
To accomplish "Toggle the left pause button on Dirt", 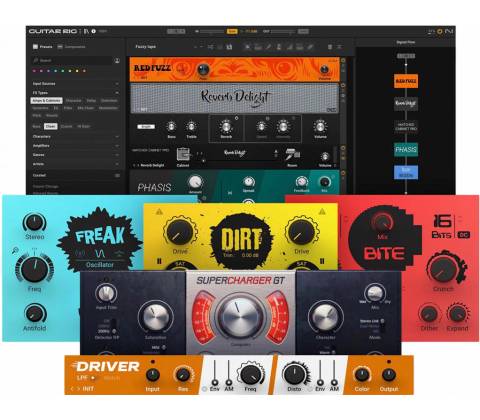I will (159, 261).
